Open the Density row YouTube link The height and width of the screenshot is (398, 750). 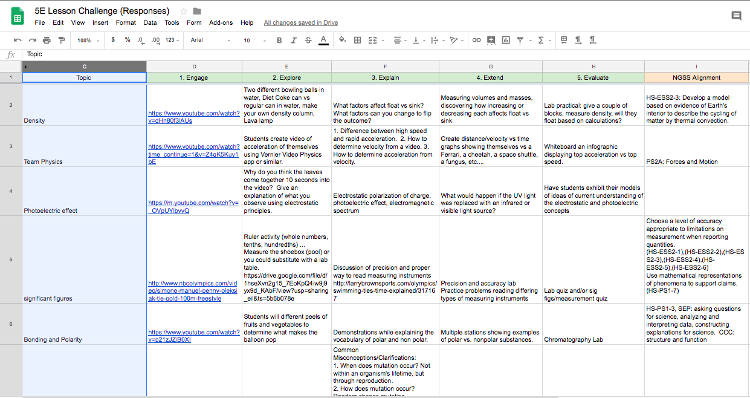pos(194,117)
